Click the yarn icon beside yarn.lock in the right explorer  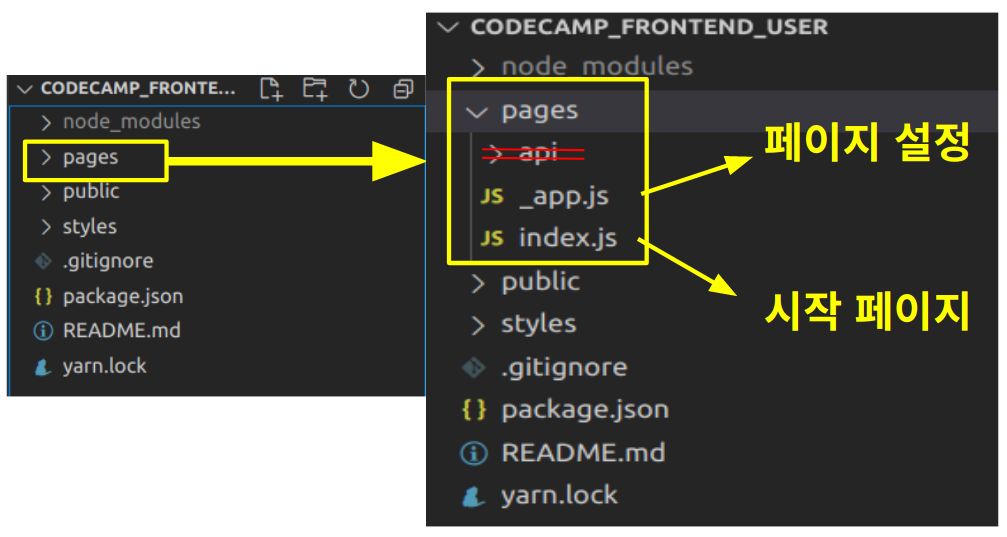click(x=474, y=496)
